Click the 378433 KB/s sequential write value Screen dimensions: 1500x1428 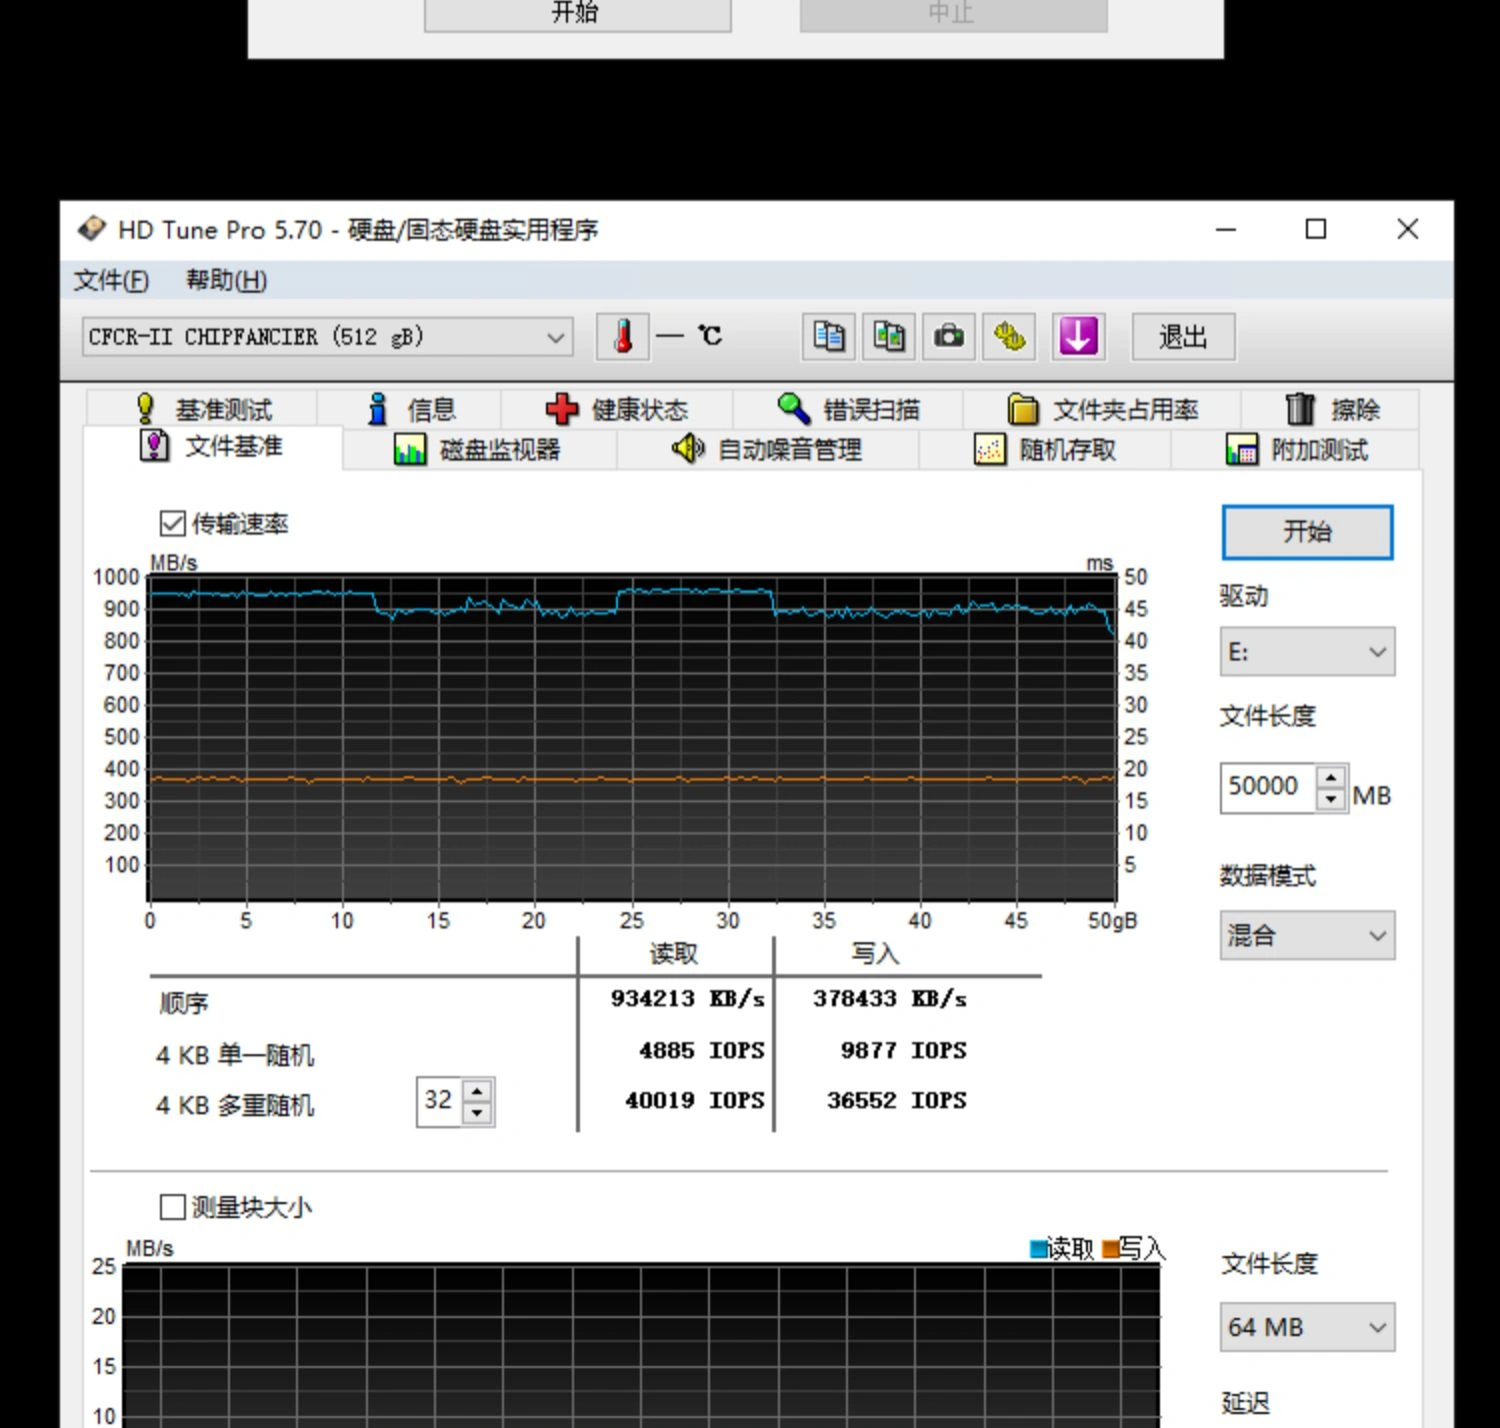click(889, 998)
